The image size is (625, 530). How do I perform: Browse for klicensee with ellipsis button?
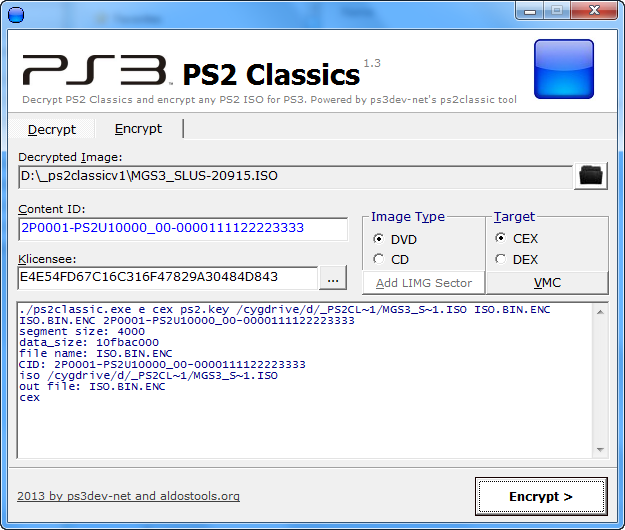pos(333,278)
